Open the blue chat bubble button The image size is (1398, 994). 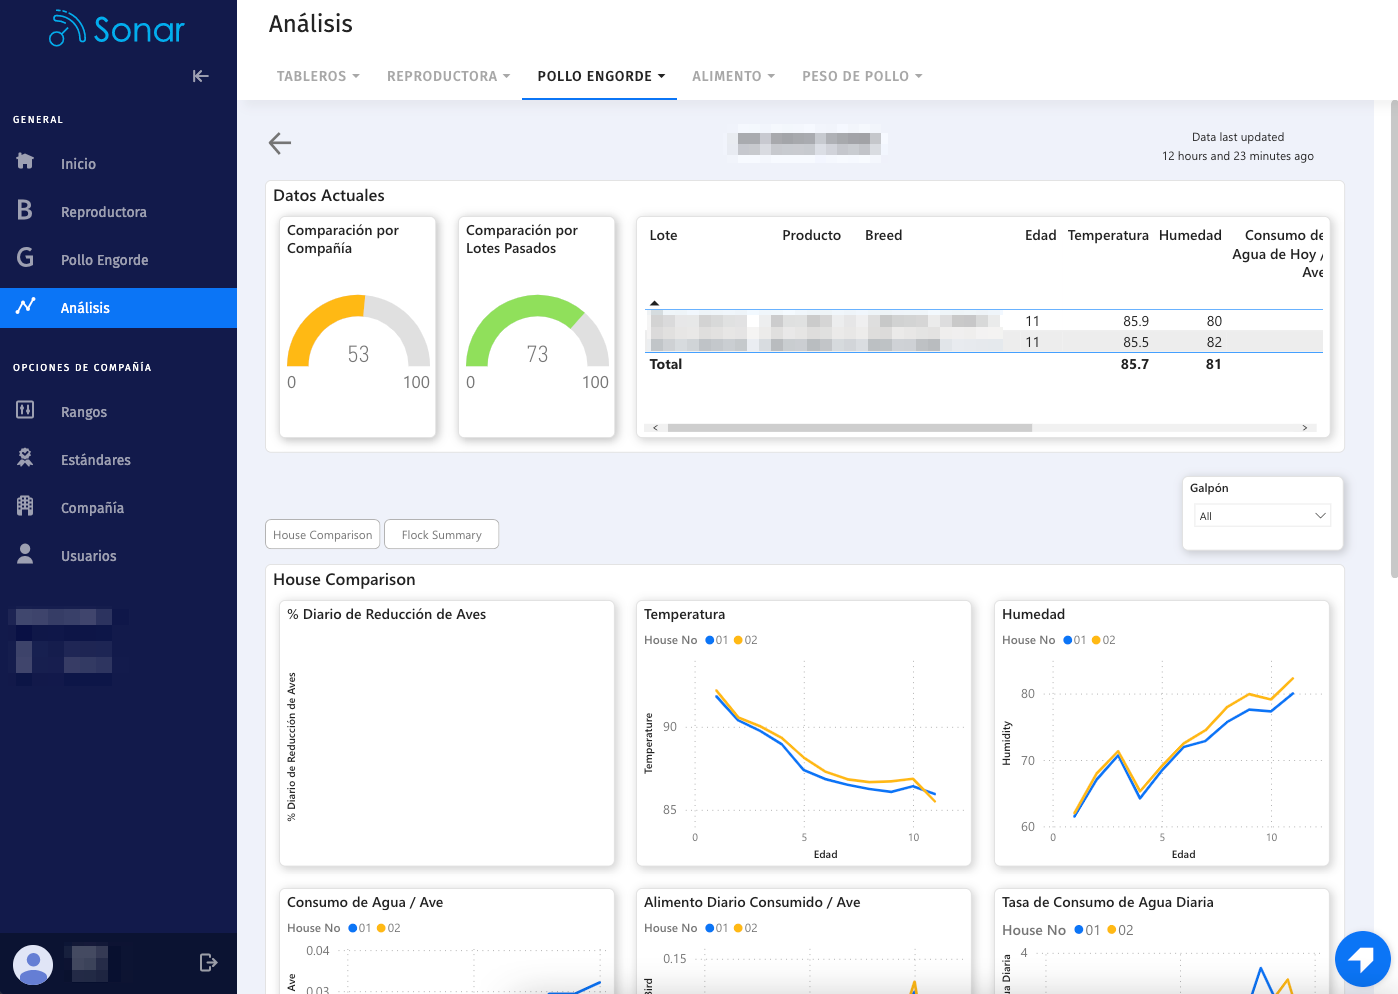1362,959
